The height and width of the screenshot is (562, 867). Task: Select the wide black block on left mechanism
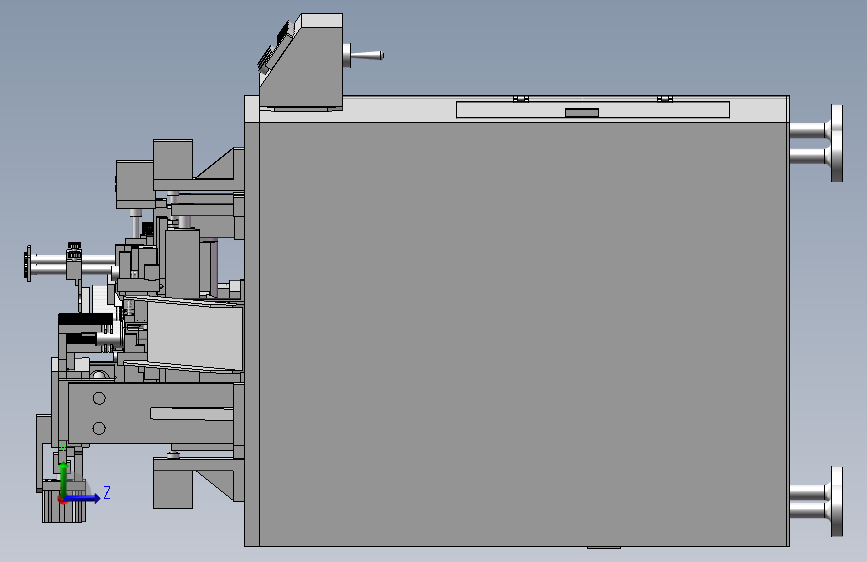[86, 320]
